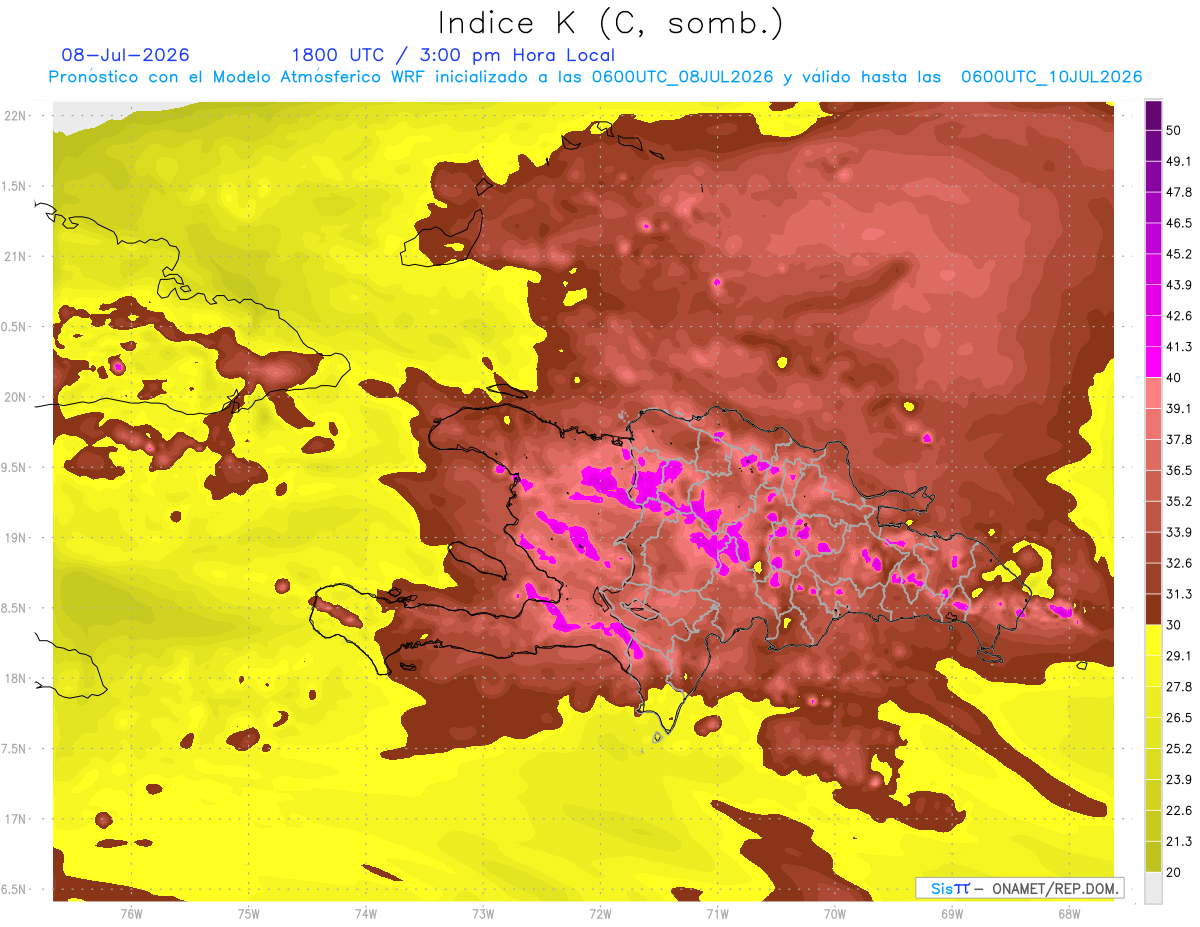Click the color scale value '35.2'
1200x927 pixels.
coord(1179,501)
